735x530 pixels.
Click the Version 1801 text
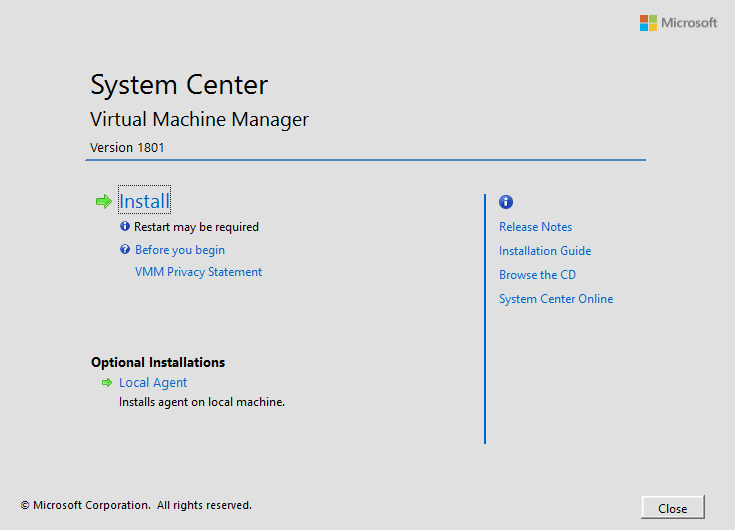pos(127,148)
